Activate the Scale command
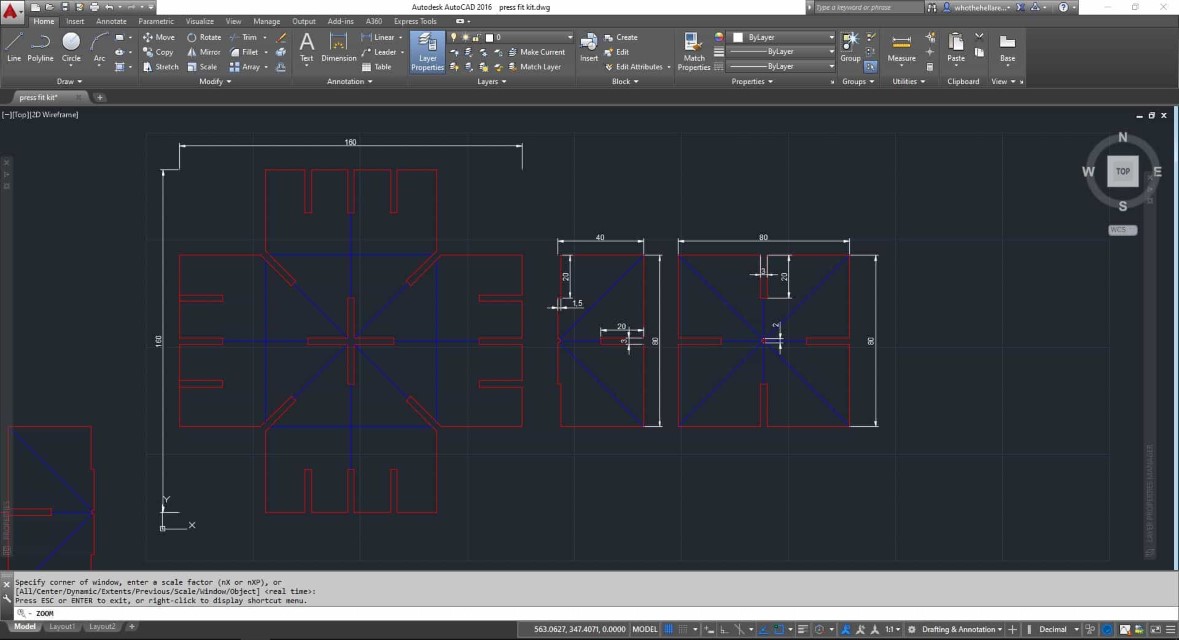The image size is (1179, 640). coord(202,67)
